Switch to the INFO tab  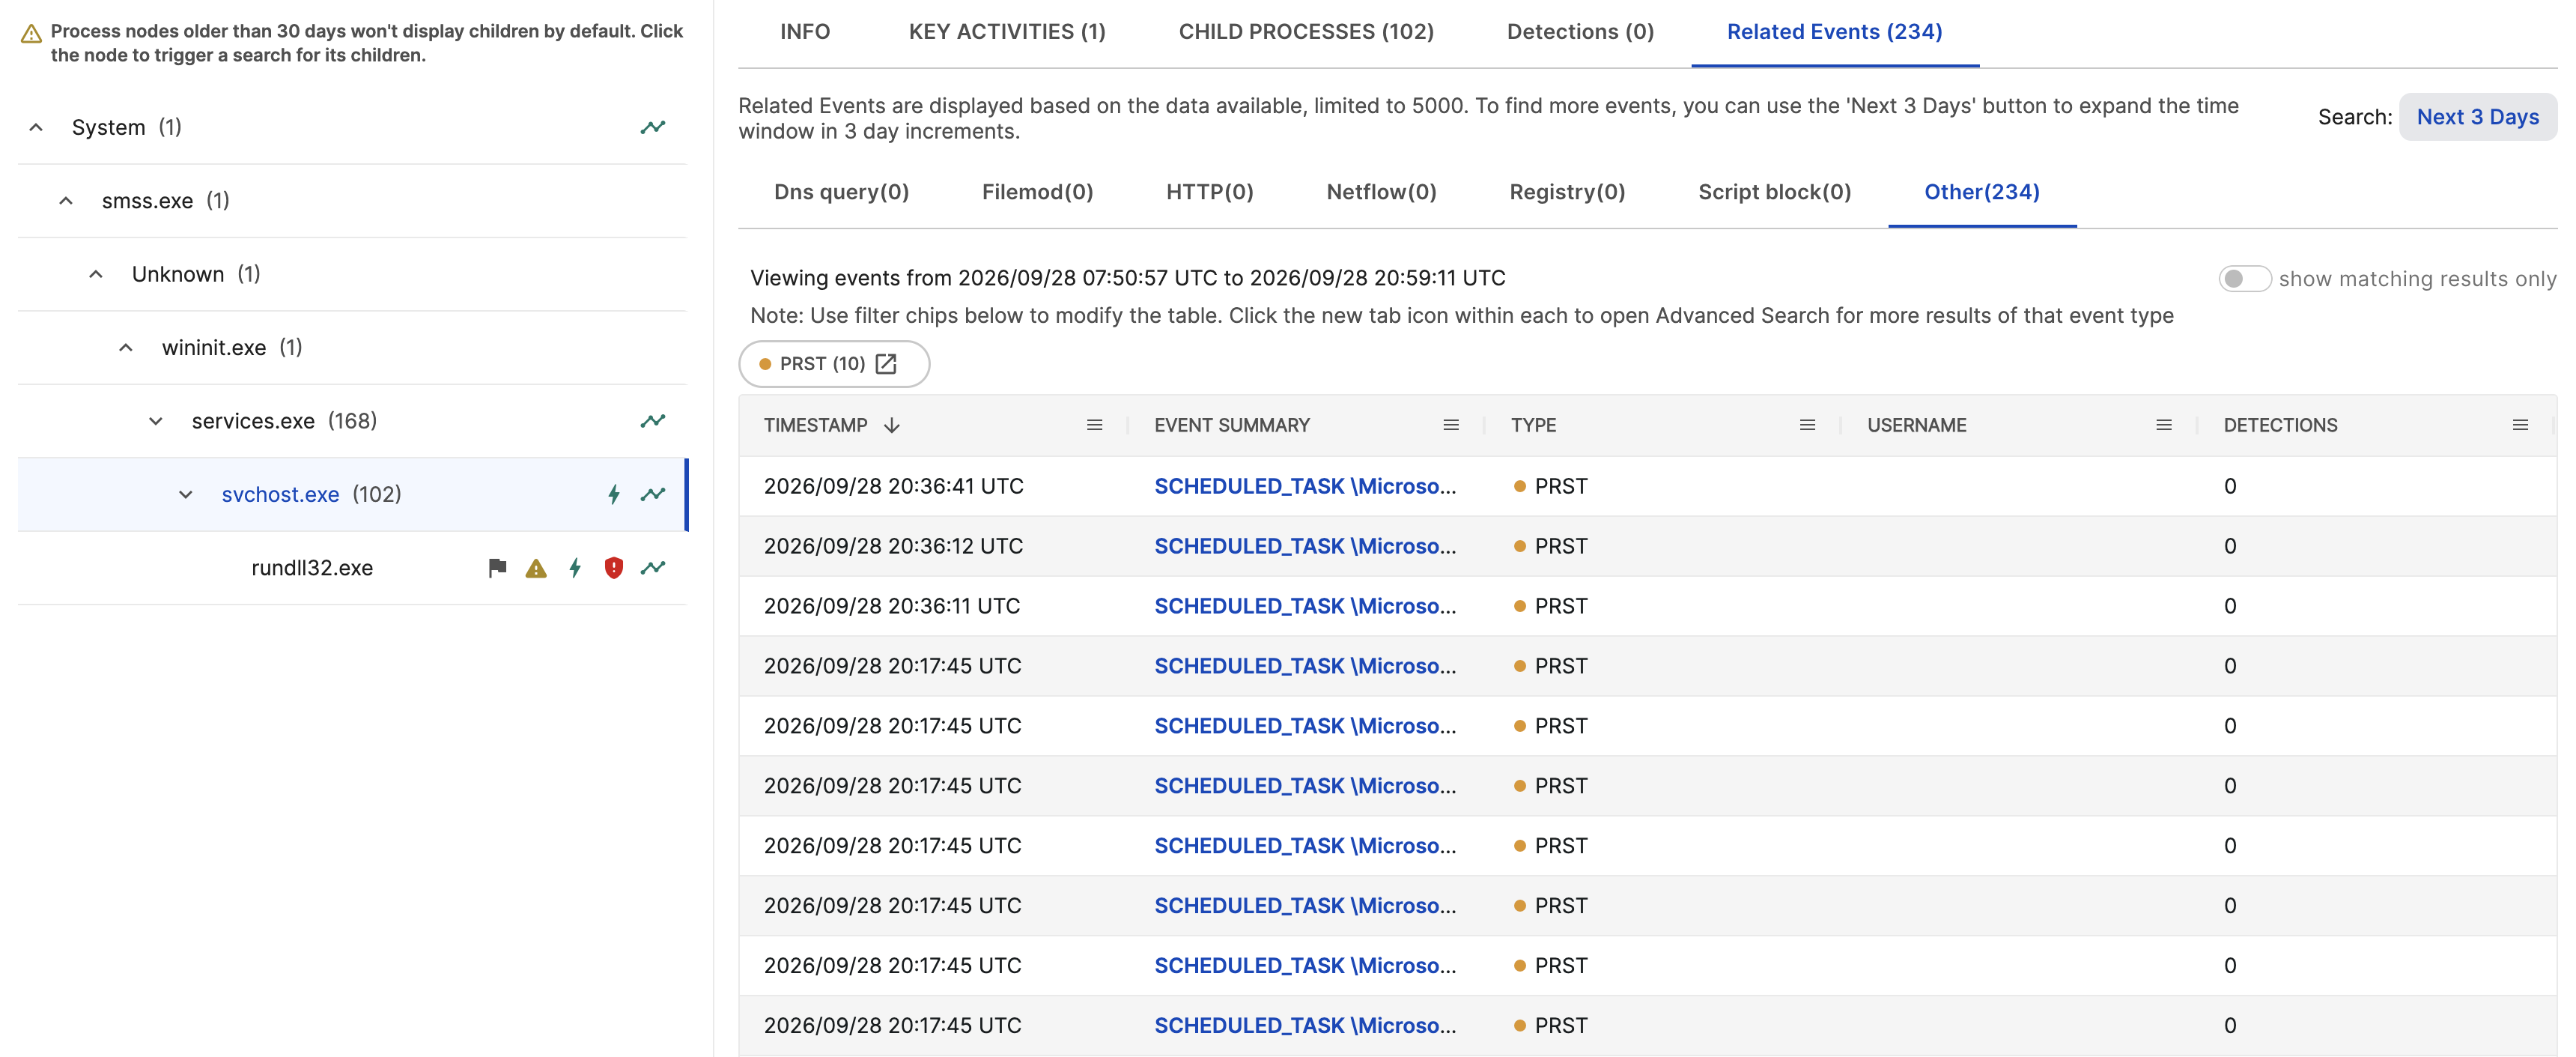pyautogui.click(x=805, y=32)
